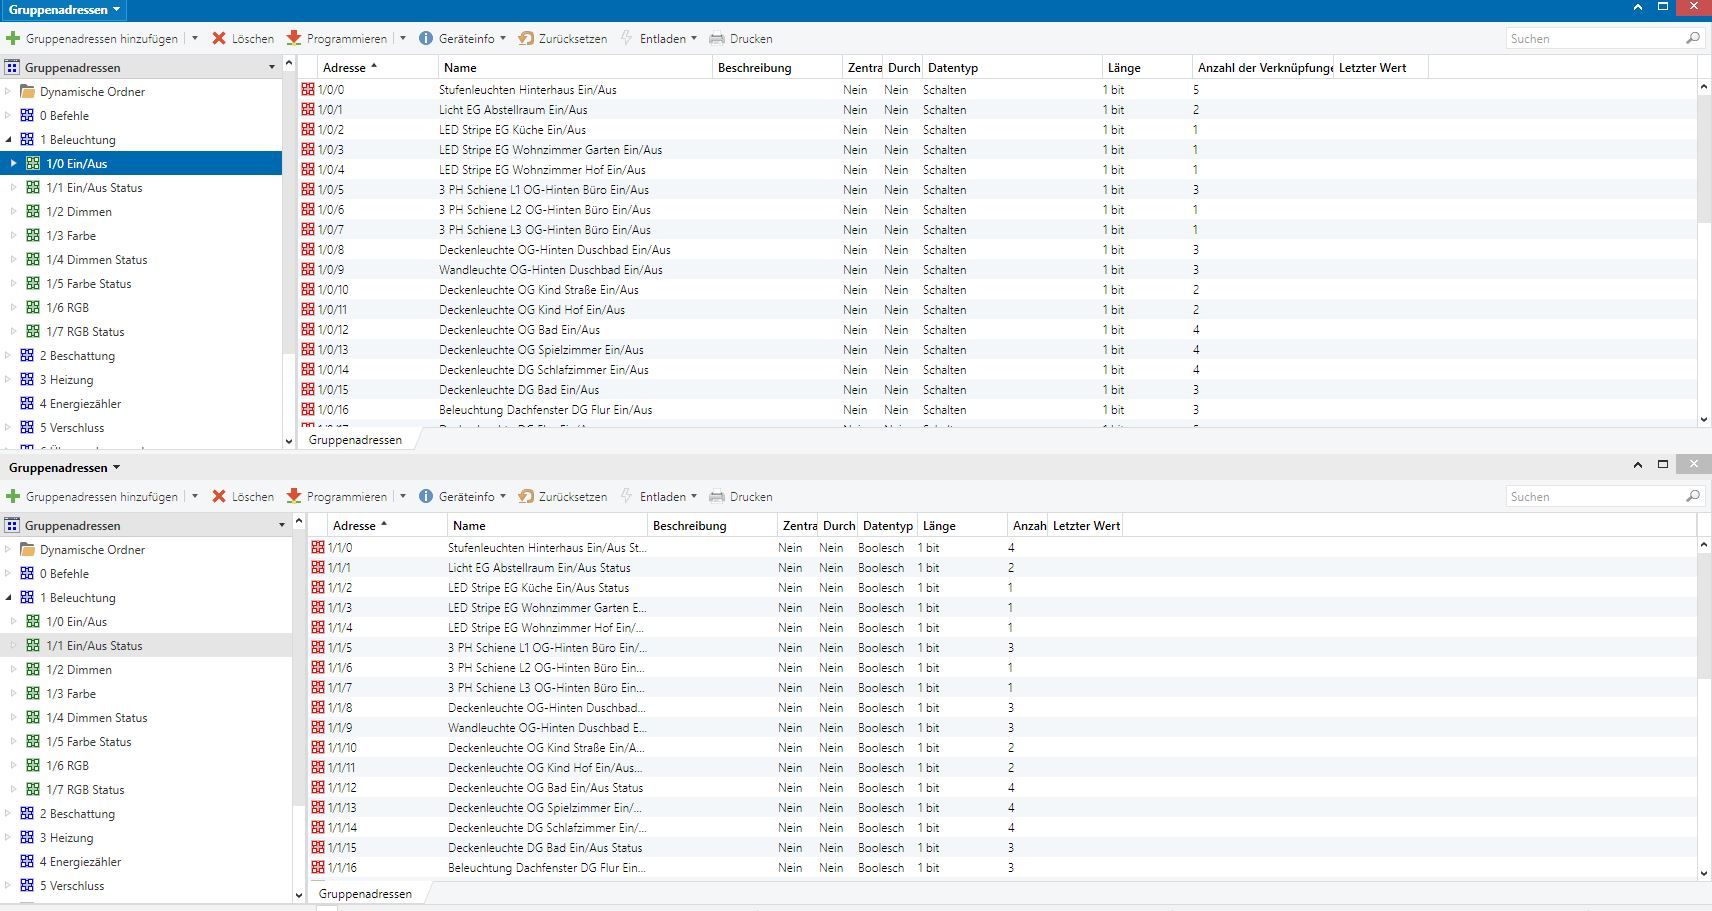Open Entladen menu in top toolbar

pos(659,39)
